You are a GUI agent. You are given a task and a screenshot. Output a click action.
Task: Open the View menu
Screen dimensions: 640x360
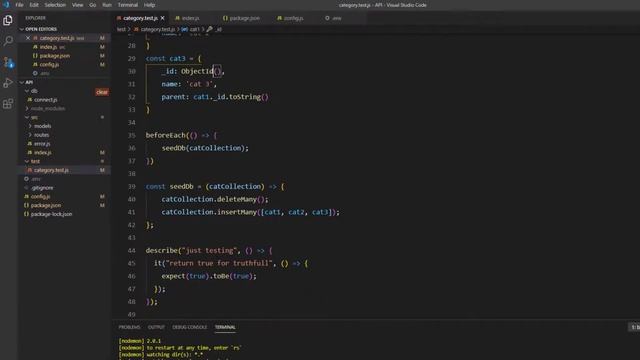click(78, 5)
